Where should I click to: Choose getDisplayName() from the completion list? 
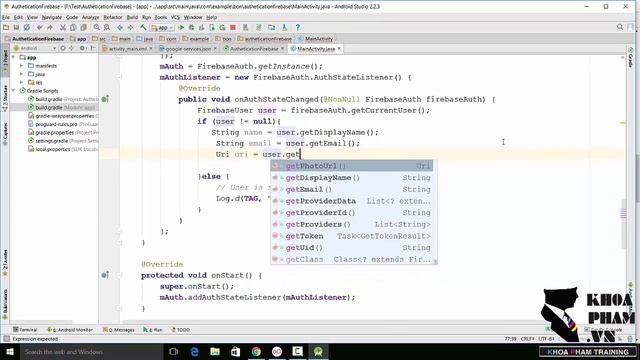pyautogui.click(x=352, y=178)
